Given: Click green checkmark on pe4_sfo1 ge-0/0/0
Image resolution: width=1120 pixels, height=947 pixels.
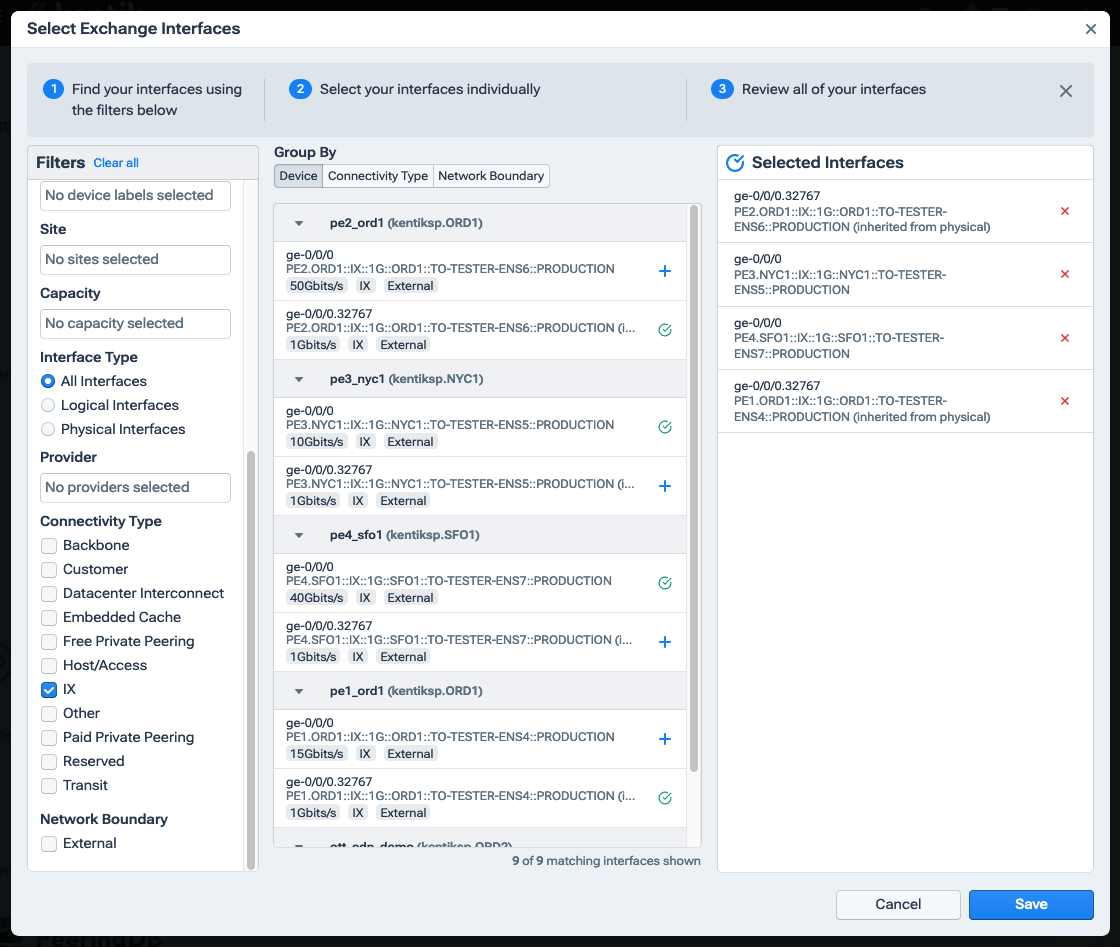Looking at the screenshot, I should coord(664,582).
